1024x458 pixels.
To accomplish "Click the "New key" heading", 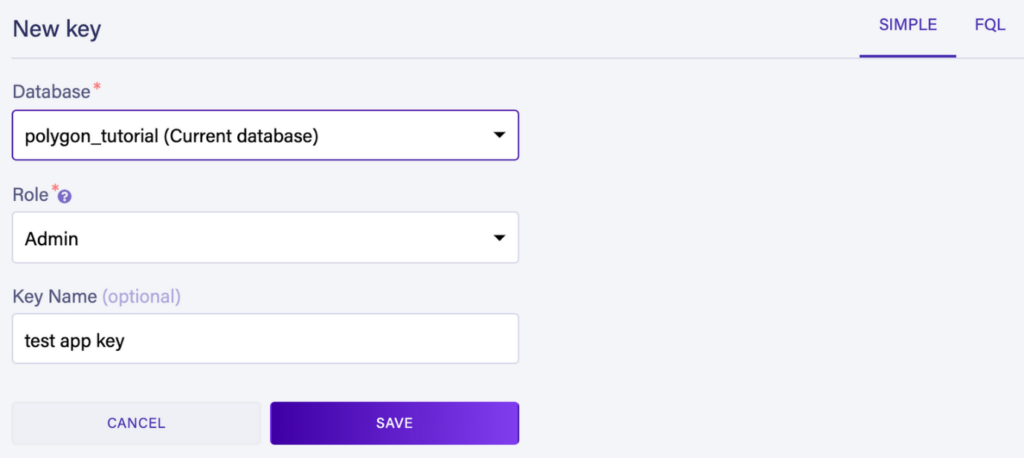I will (57, 28).
